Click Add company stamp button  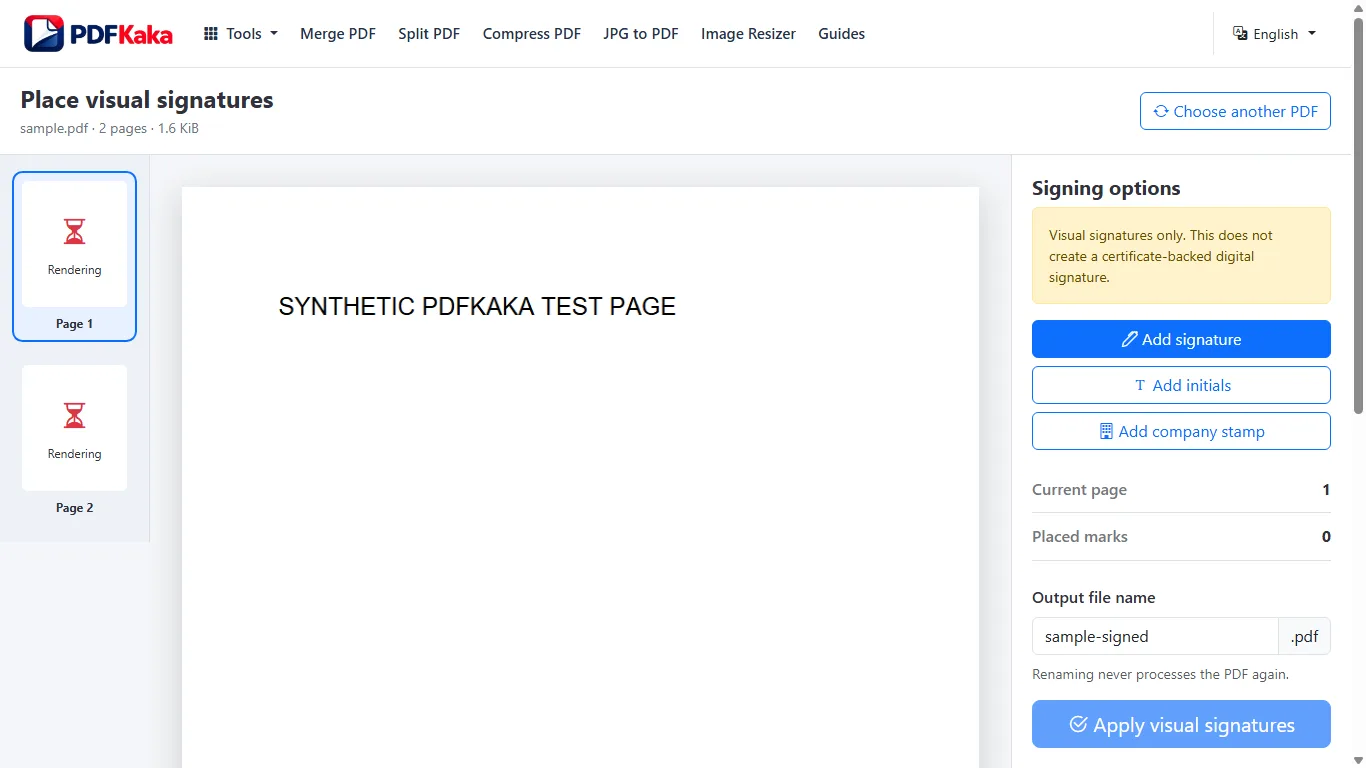tap(1181, 431)
